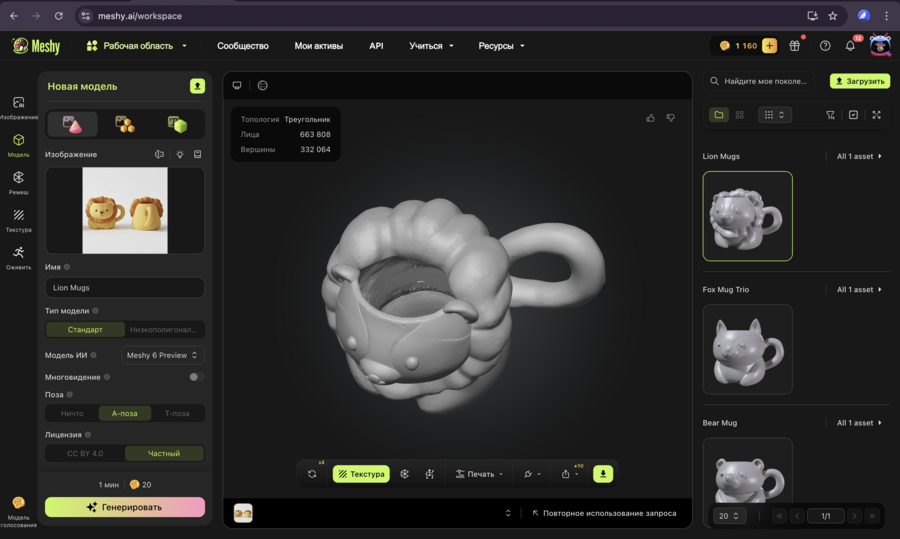900x539 pixels.
Task: Open the Рабочая область dropdown
Action: (137, 46)
